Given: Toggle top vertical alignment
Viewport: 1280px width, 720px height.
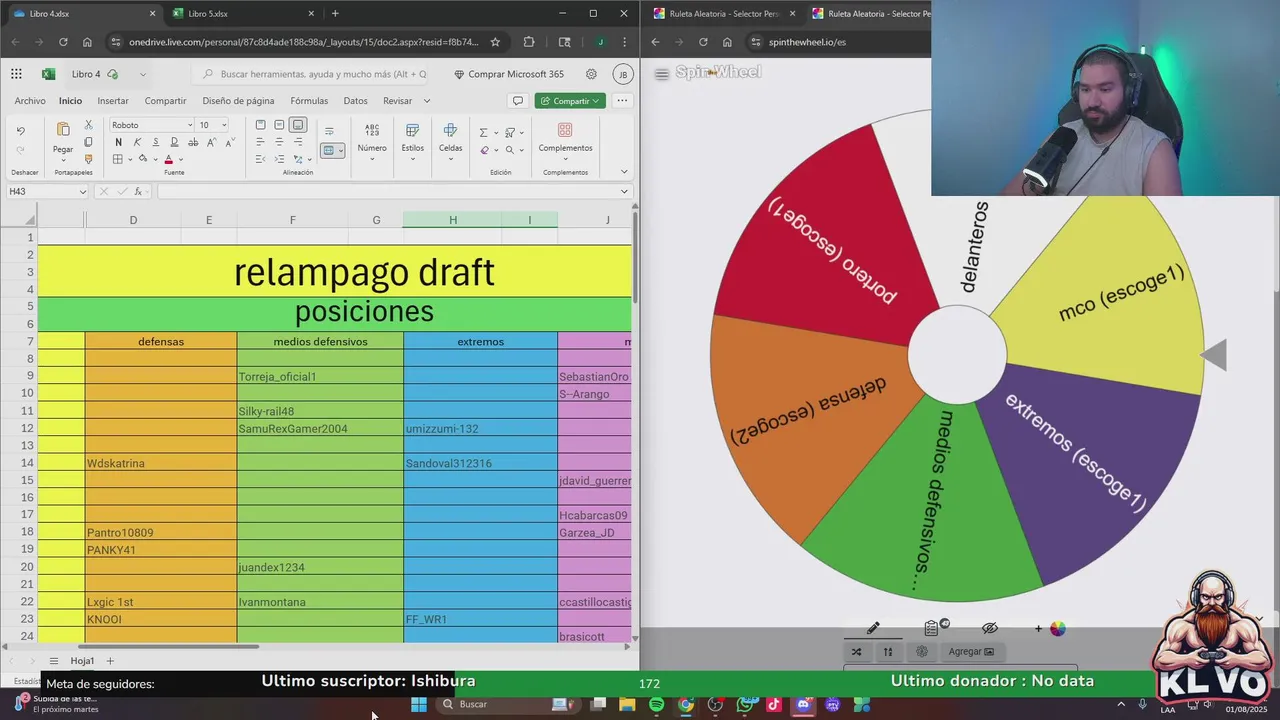Looking at the screenshot, I should (260, 125).
